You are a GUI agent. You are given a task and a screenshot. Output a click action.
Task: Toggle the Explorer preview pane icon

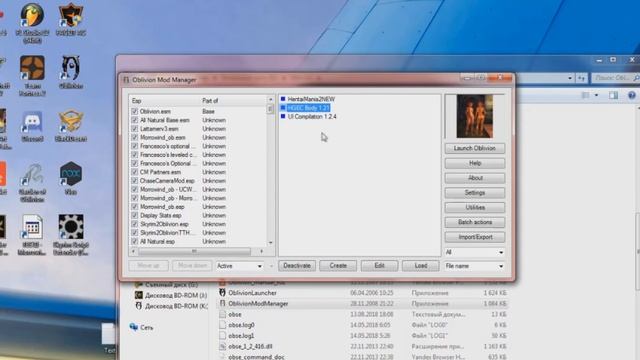coord(613,95)
